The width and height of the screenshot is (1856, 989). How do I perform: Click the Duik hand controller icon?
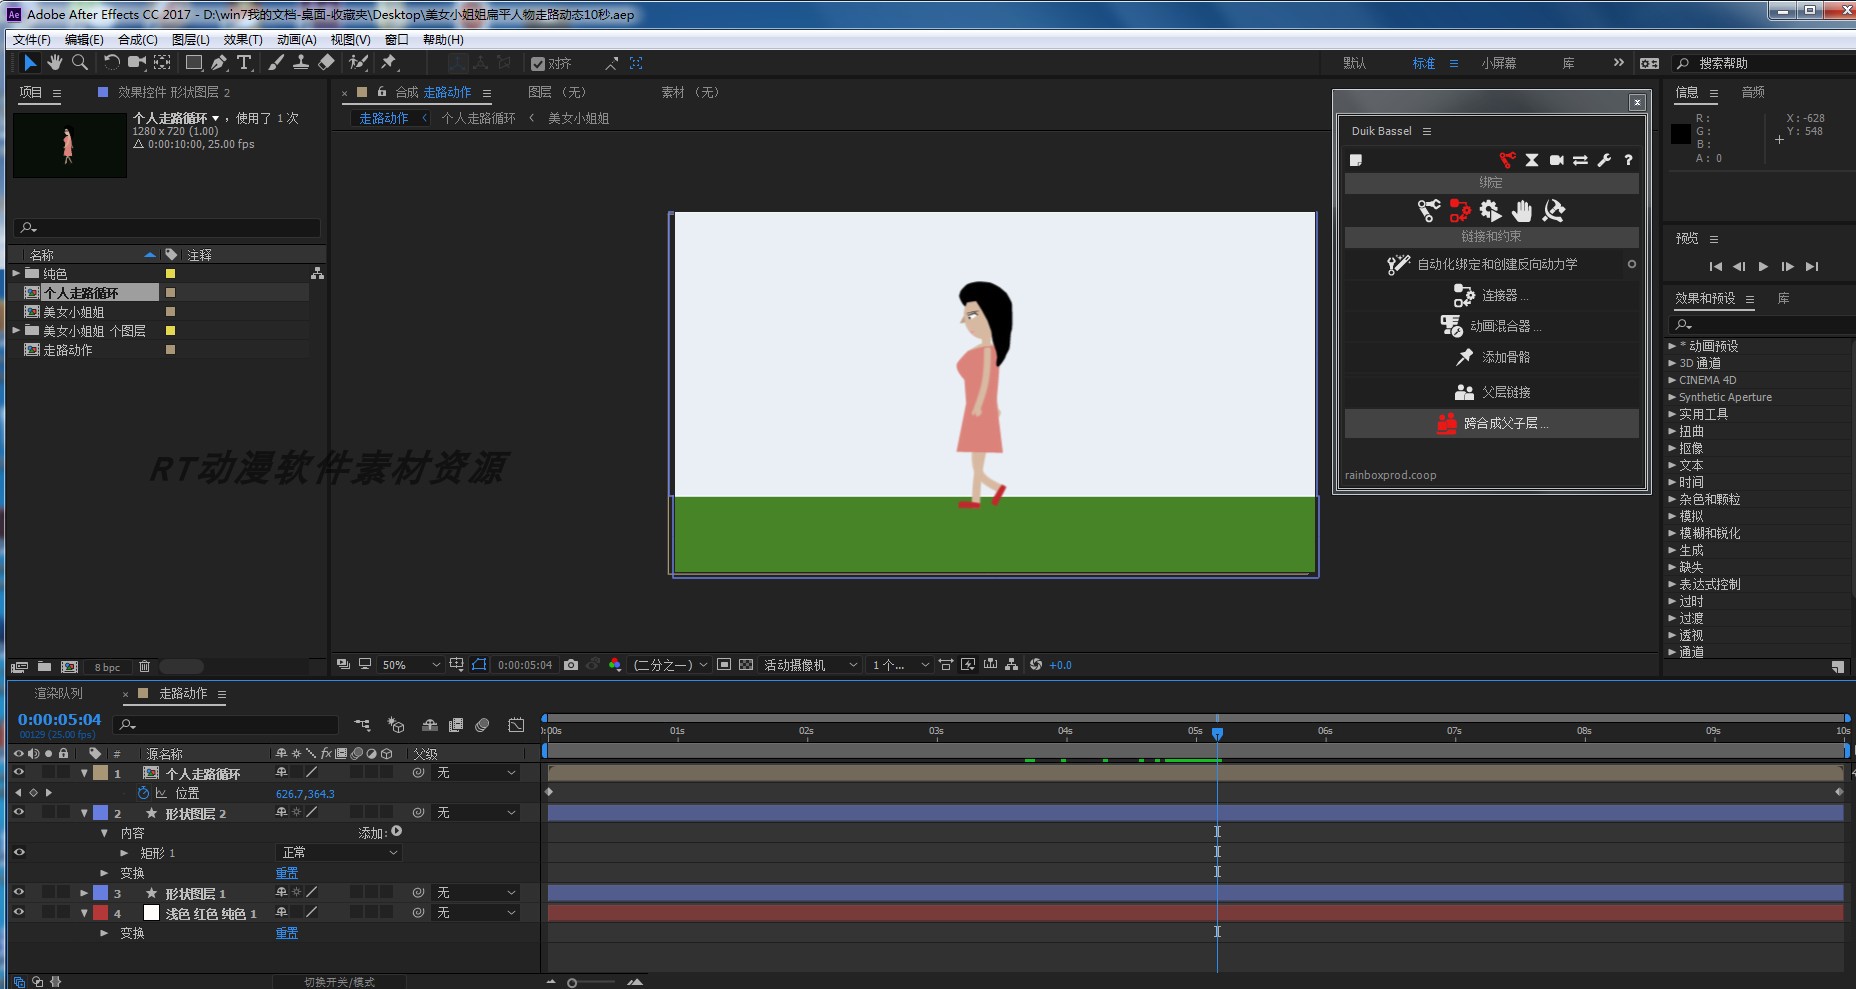coord(1521,211)
